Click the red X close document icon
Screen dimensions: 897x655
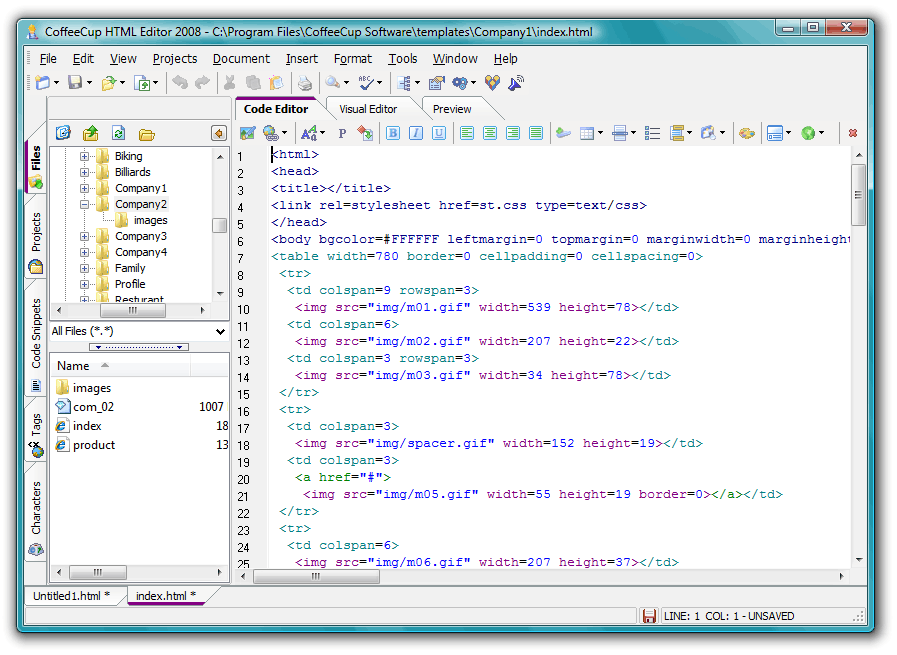coord(853,133)
